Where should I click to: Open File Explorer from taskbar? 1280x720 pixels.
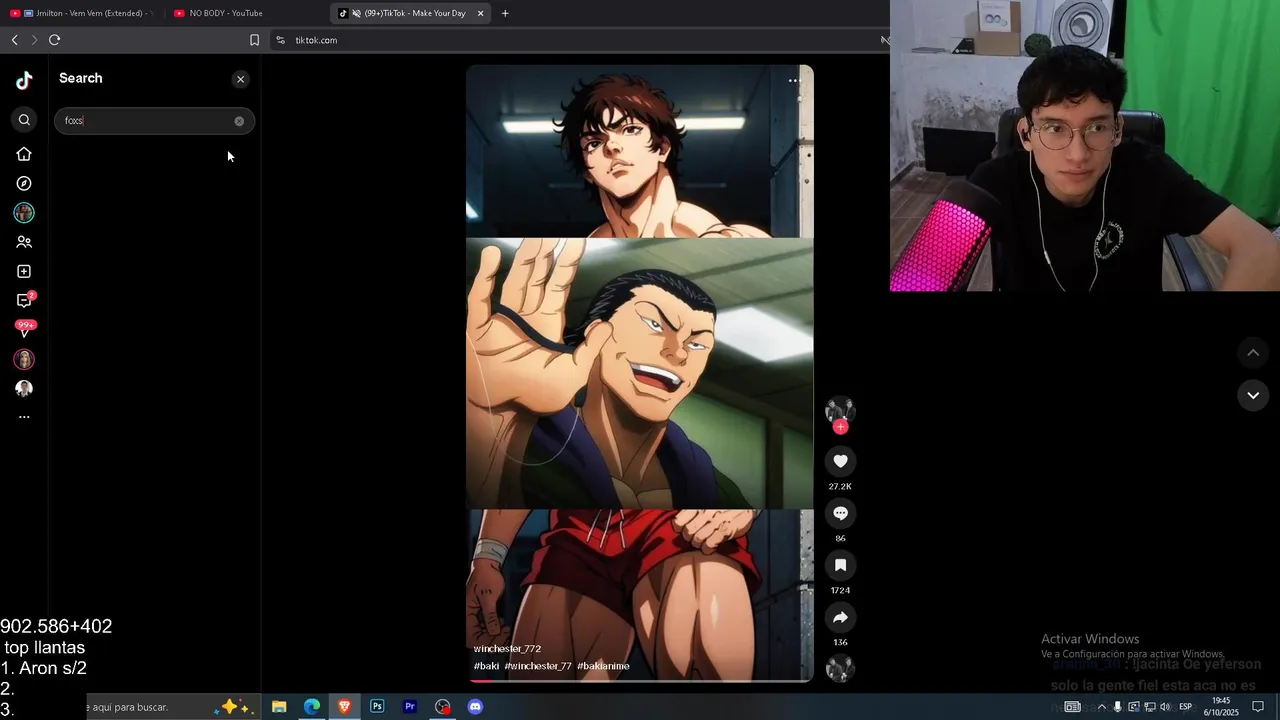279,707
